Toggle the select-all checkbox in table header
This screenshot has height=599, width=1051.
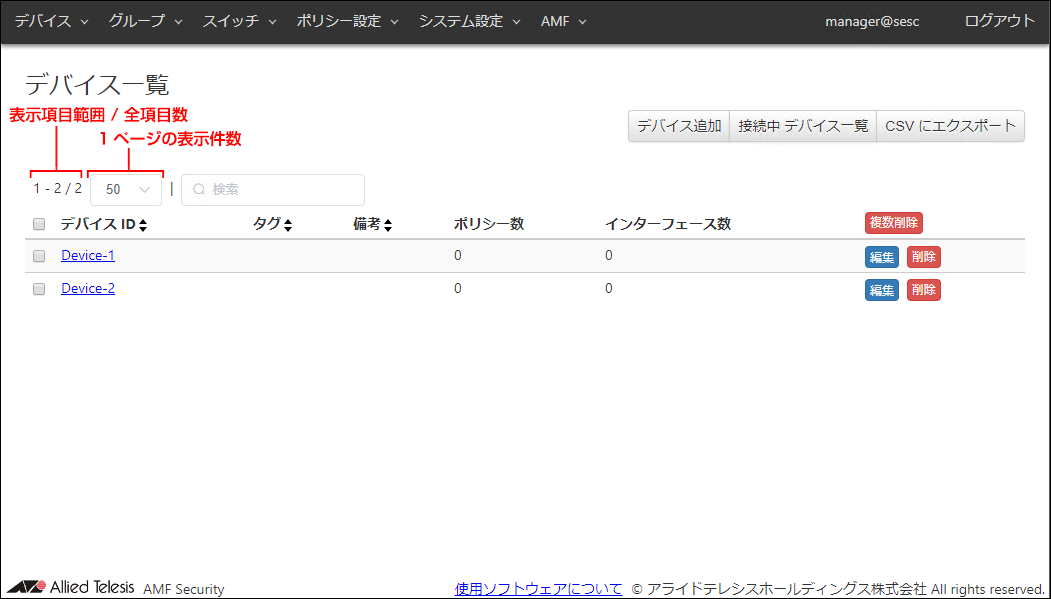pos(39,224)
